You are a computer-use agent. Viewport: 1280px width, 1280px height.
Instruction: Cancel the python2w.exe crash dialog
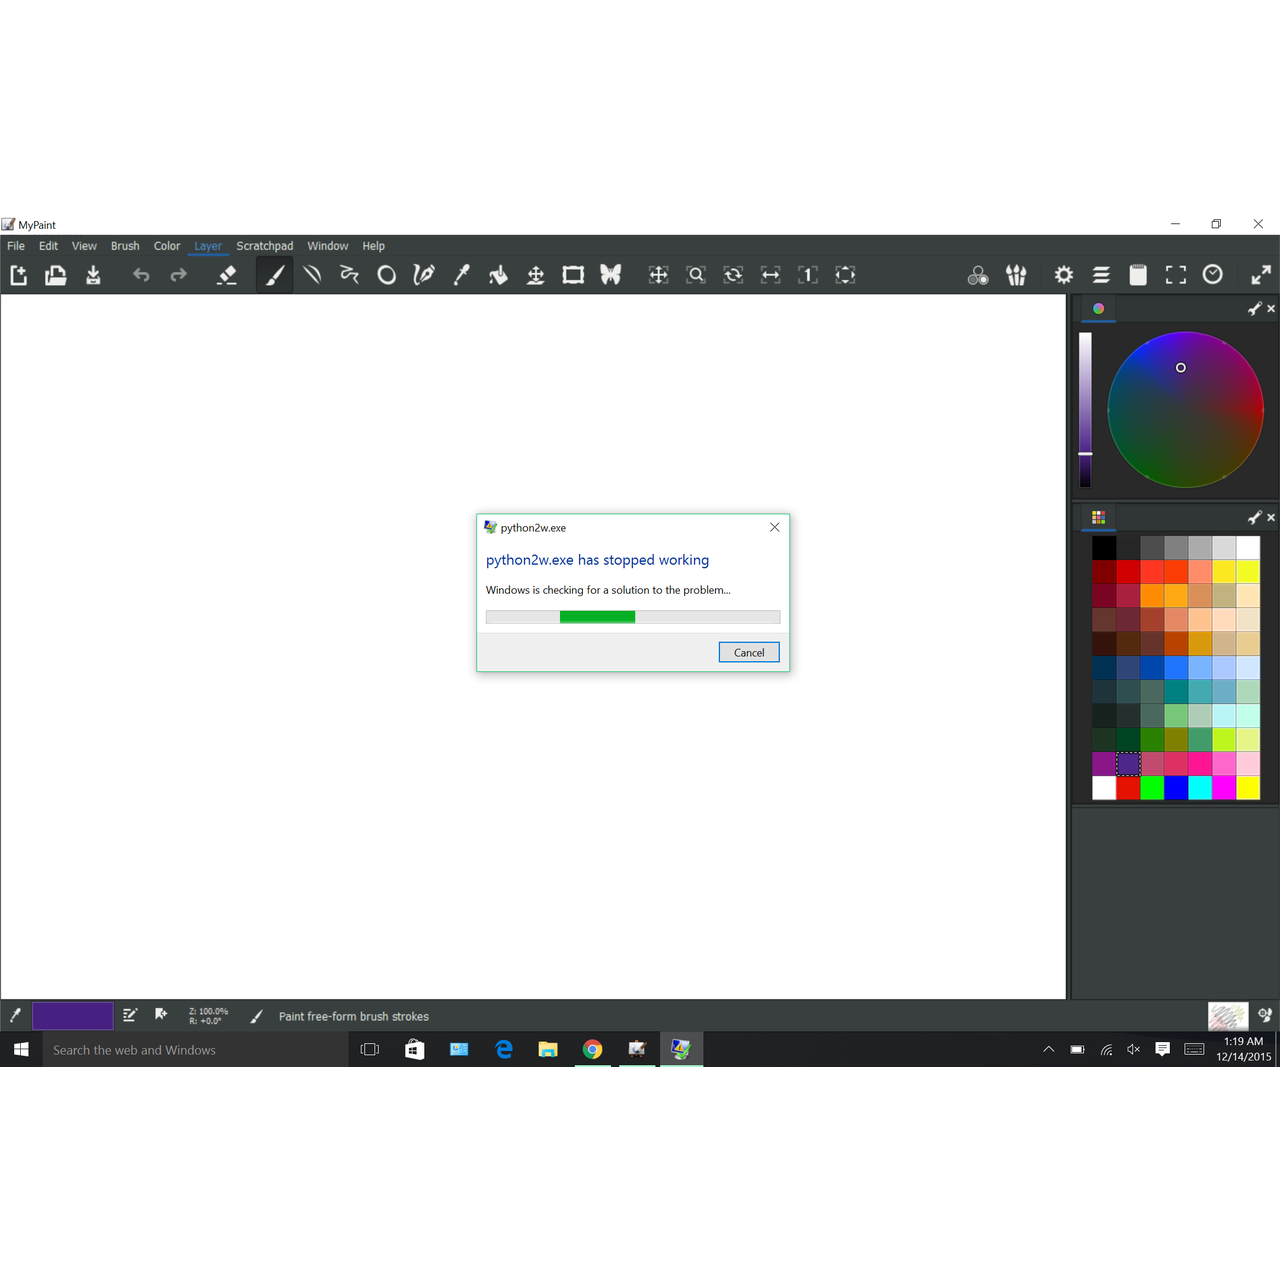point(748,652)
